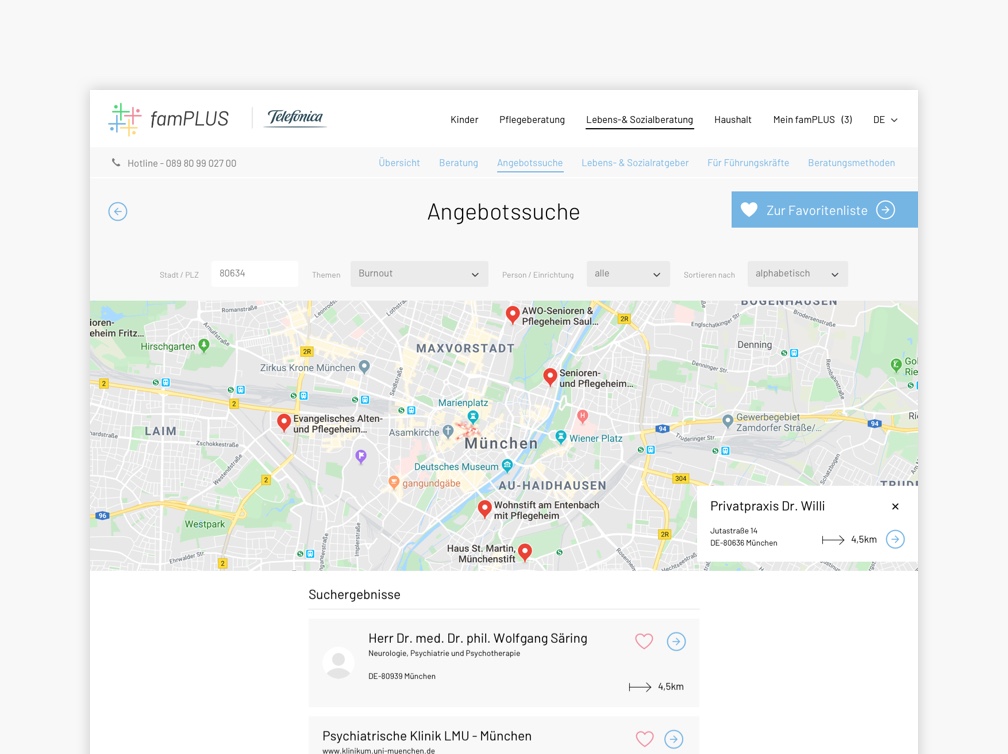Image resolution: width=1008 pixels, height=754 pixels.
Task: Expand the Themen Burnout dropdown
Action: point(419,274)
